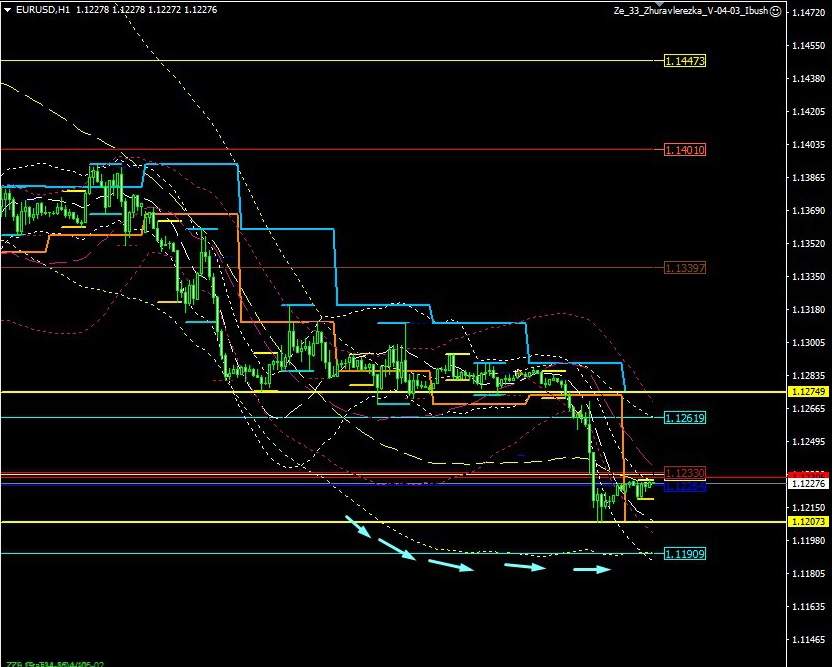Click the rightmost horizontal cyan arrow
This screenshot has width=832, height=667.
pos(591,570)
